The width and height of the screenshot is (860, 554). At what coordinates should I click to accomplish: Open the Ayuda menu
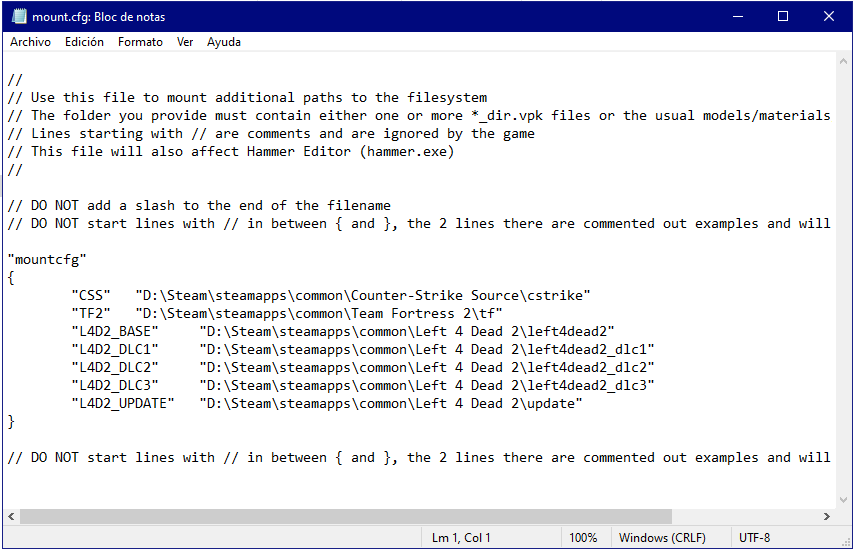223,42
